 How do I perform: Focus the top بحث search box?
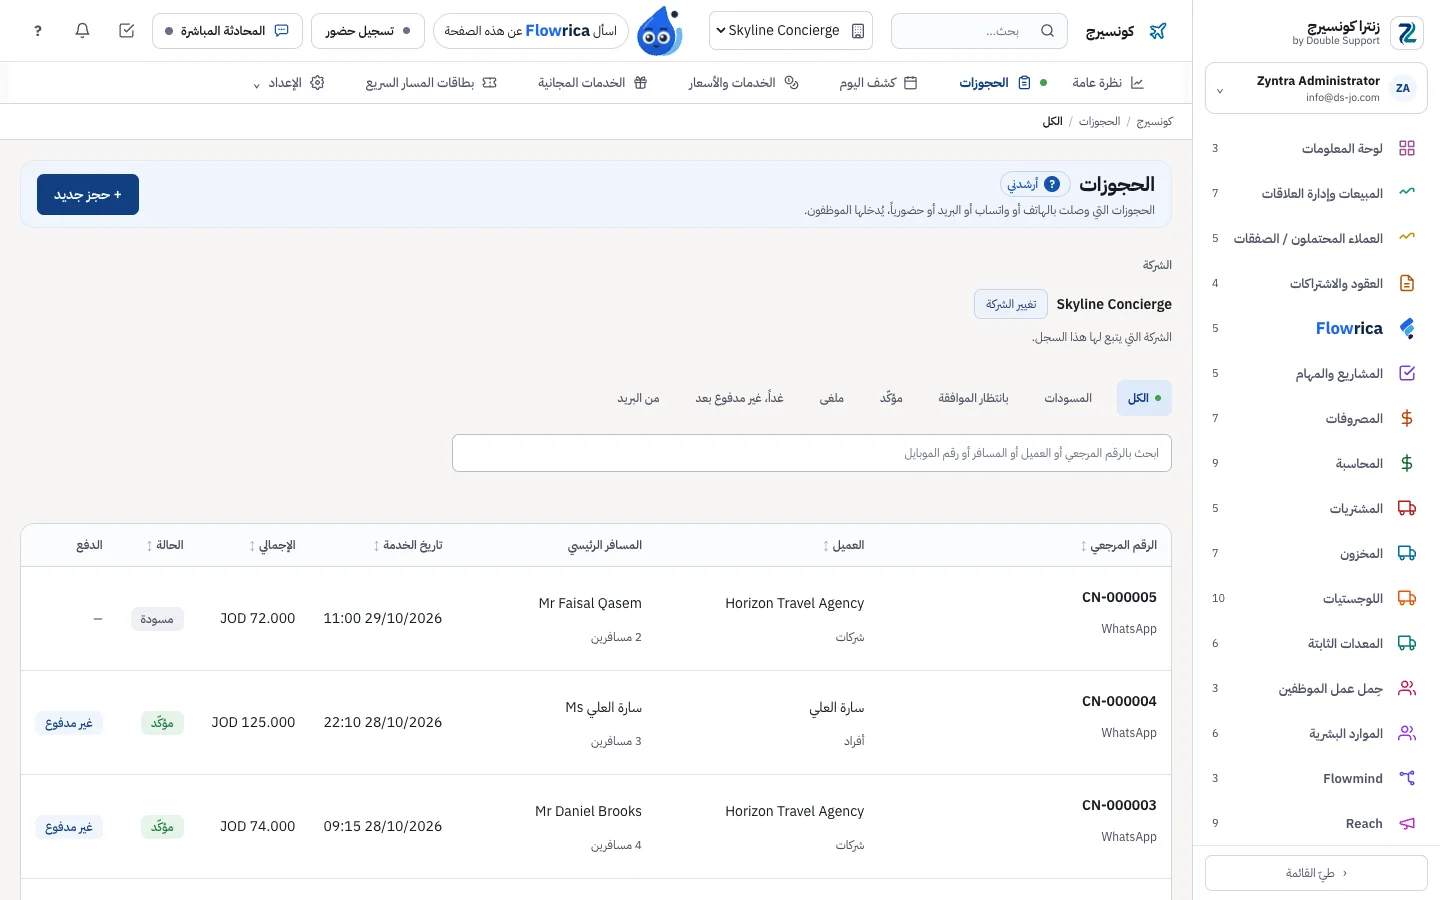979,31
